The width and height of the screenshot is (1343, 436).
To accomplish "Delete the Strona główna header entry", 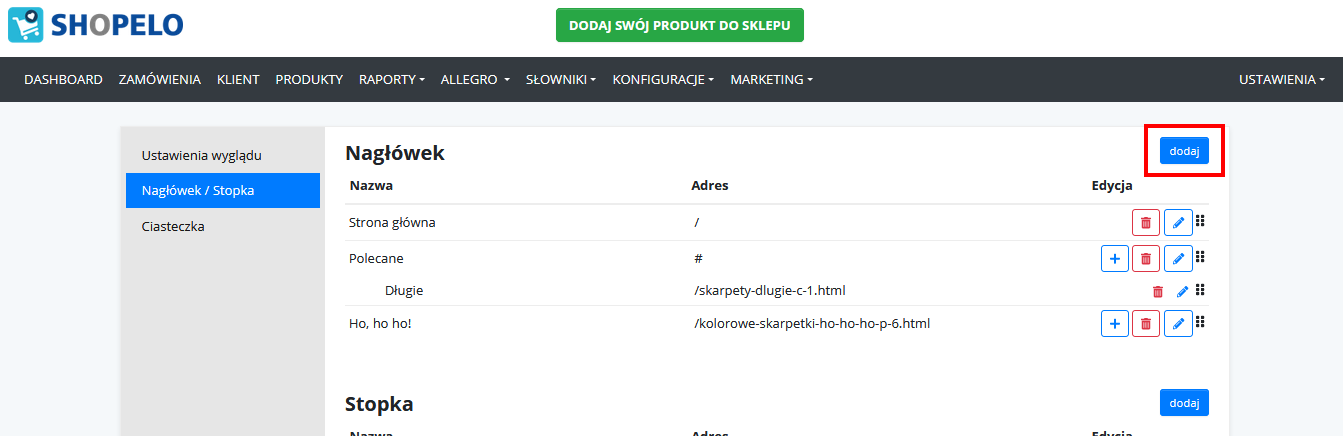I will tap(1146, 223).
